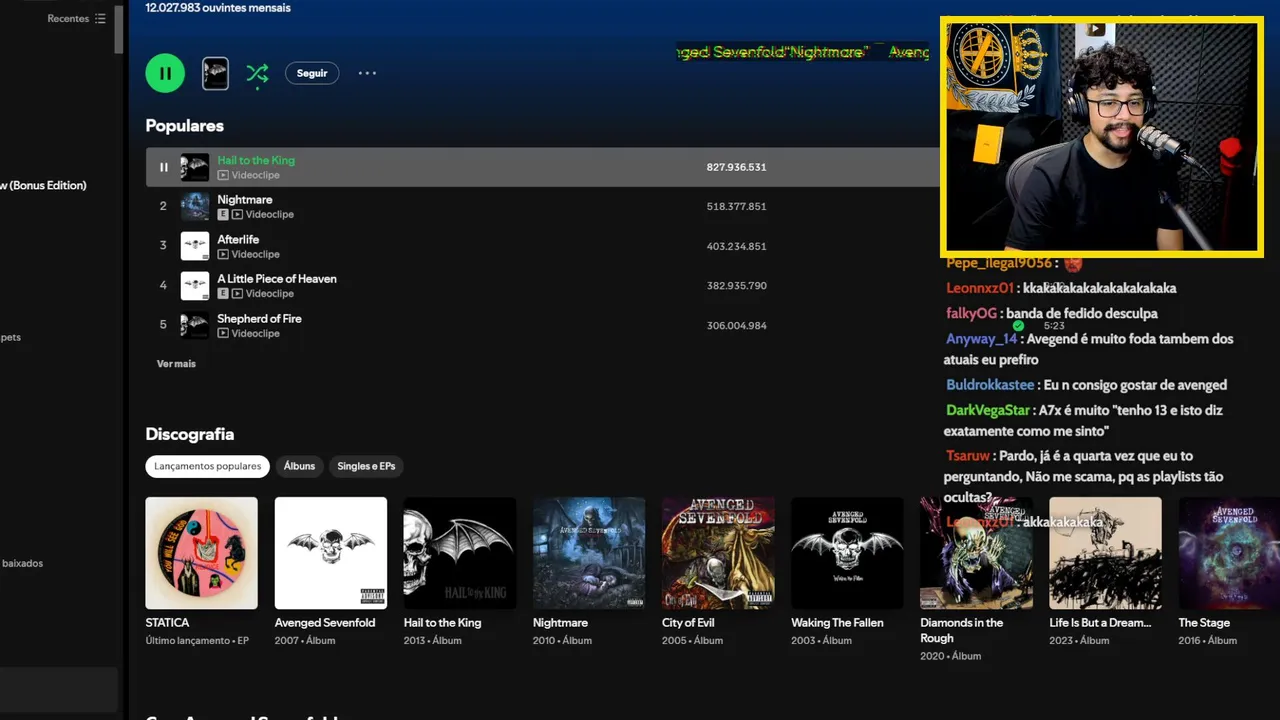
Task: Switch to the Singles e EPs filter
Action: 366,466
